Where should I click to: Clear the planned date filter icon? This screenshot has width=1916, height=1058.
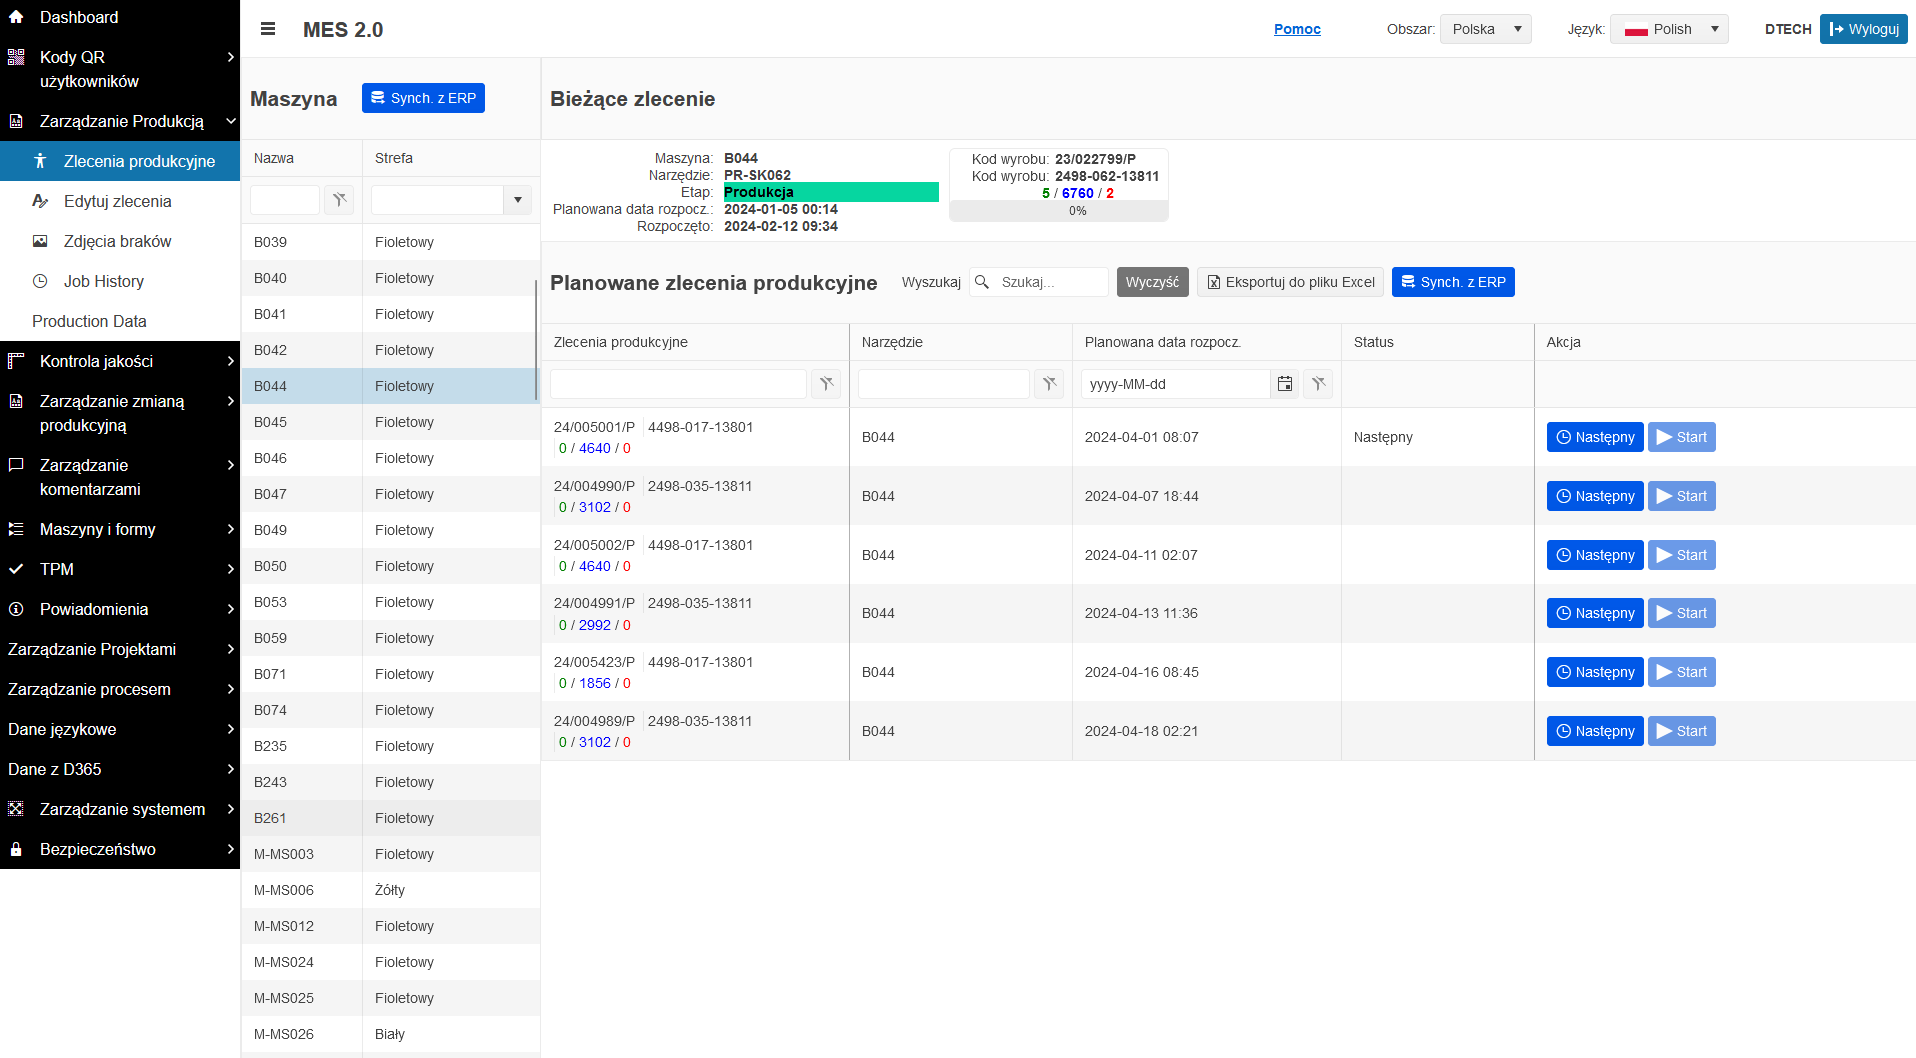pyautogui.click(x=1318, y=384)
